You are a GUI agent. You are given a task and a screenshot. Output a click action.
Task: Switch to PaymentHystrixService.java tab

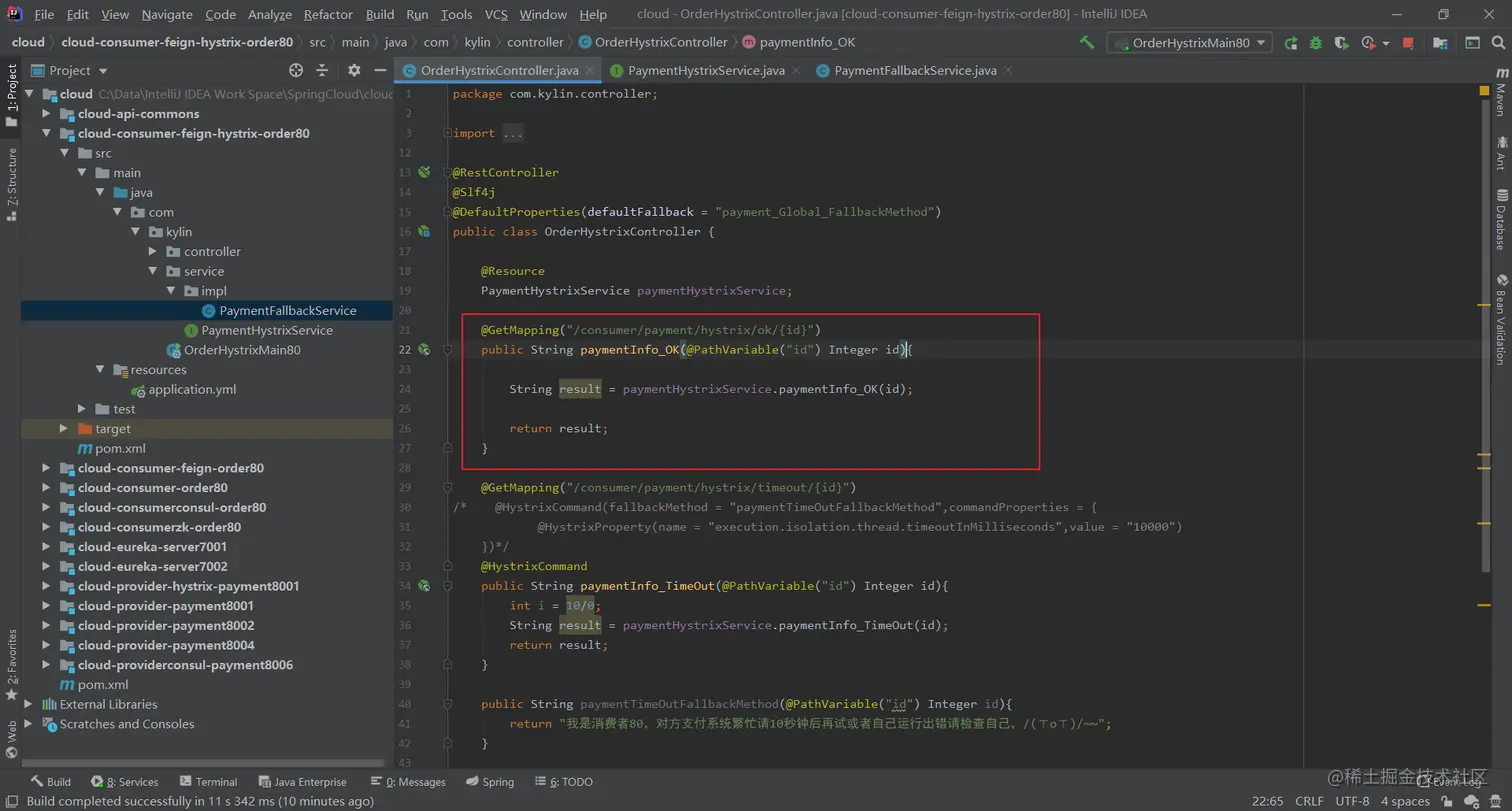click(706, 70)
